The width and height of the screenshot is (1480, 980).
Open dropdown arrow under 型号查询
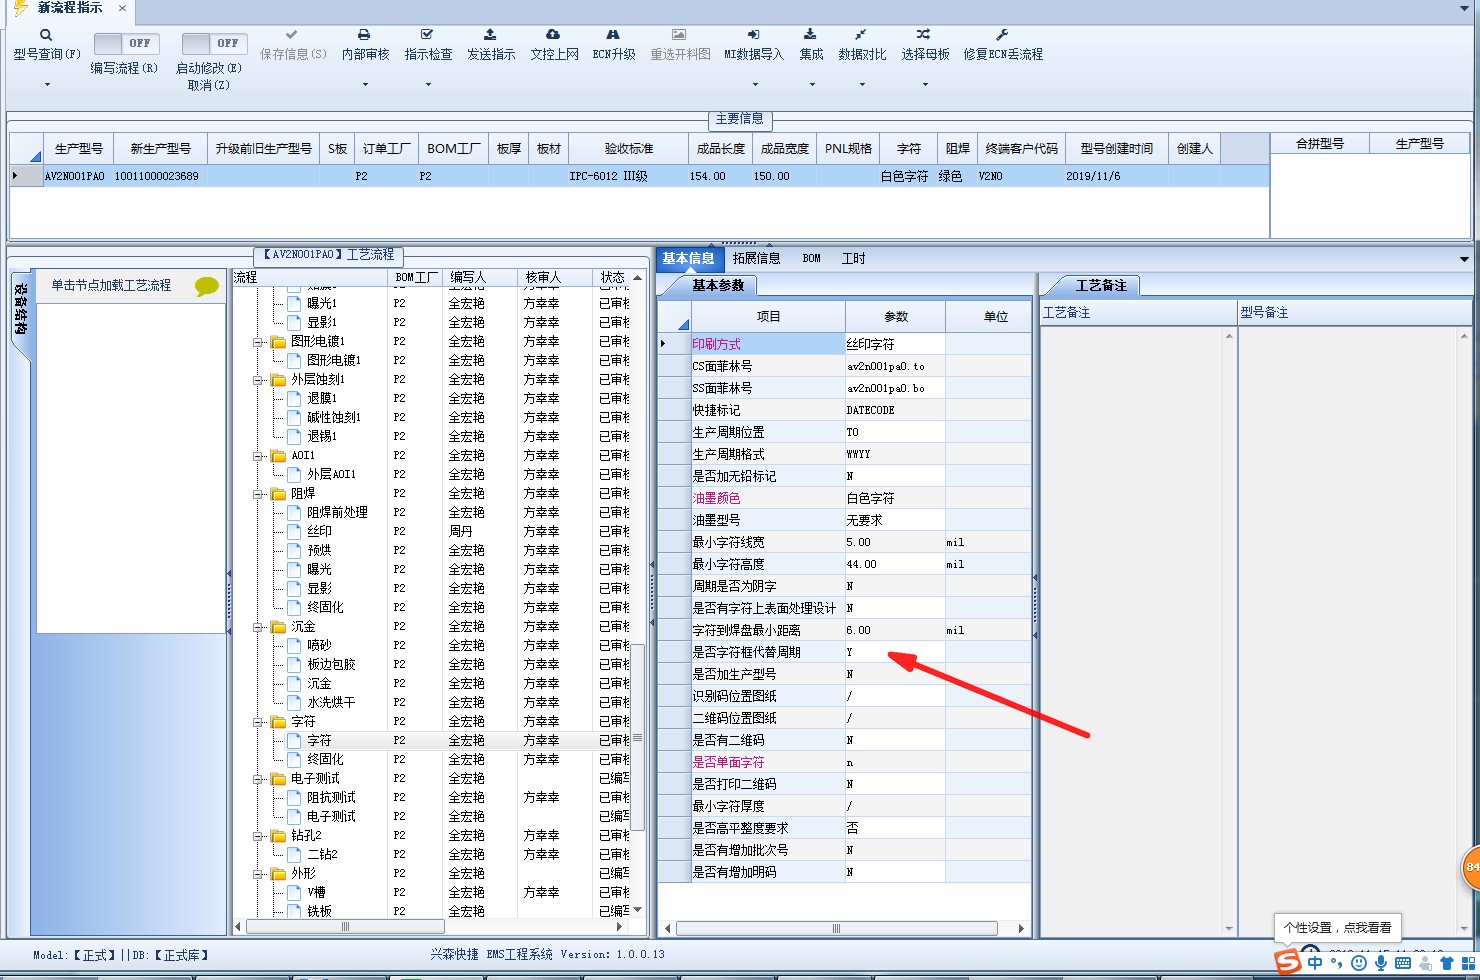47,85
